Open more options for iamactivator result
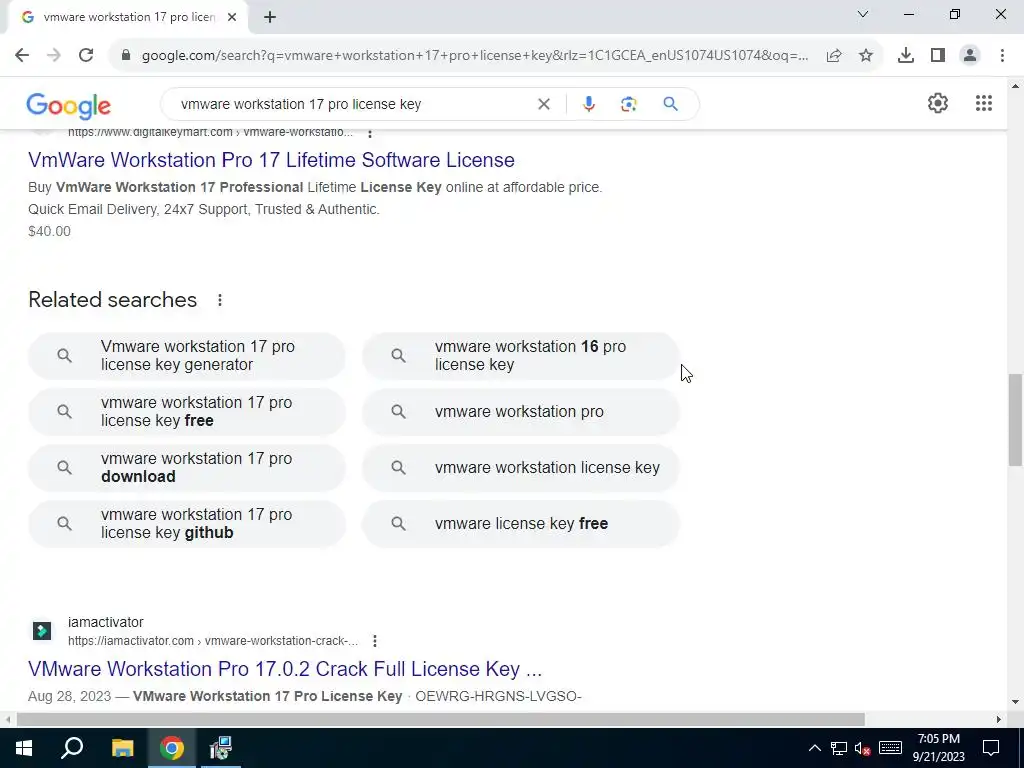 click(375, 641)
